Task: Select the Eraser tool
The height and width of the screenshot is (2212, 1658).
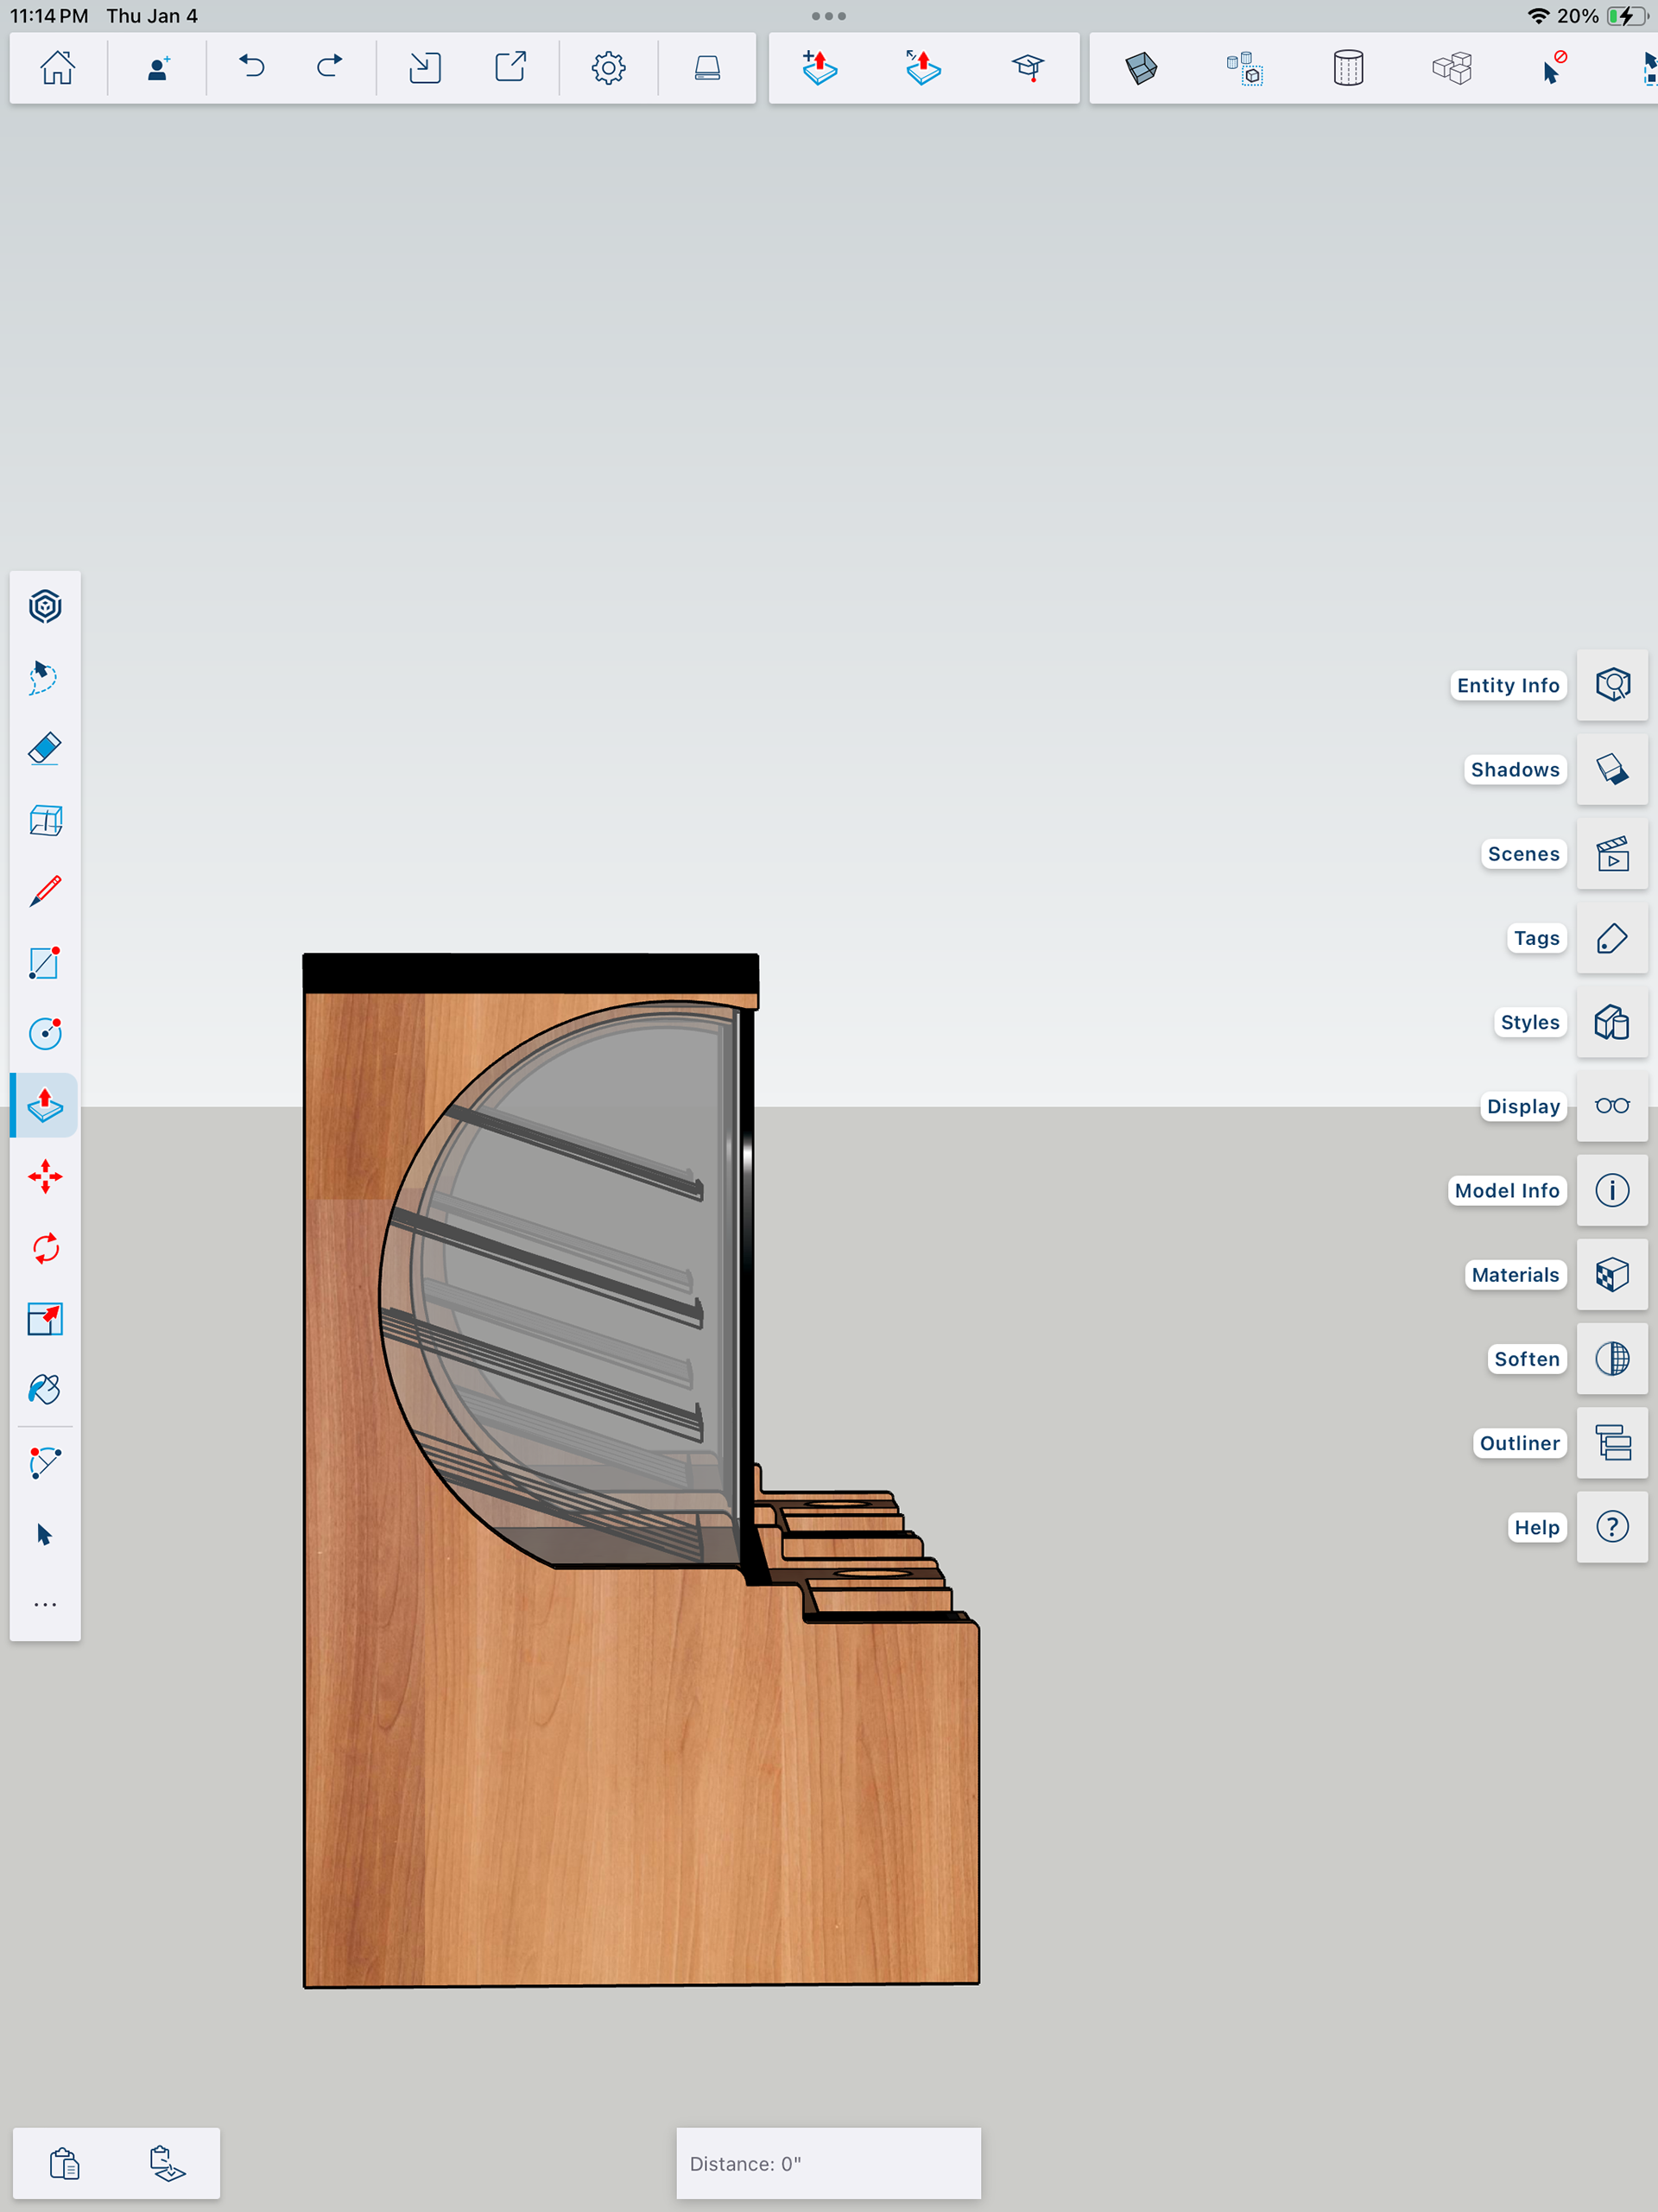Action: (45, 749)
